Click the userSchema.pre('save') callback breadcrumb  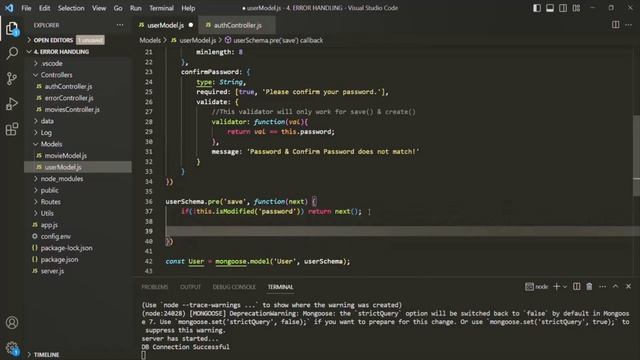[x=274, y=40]
